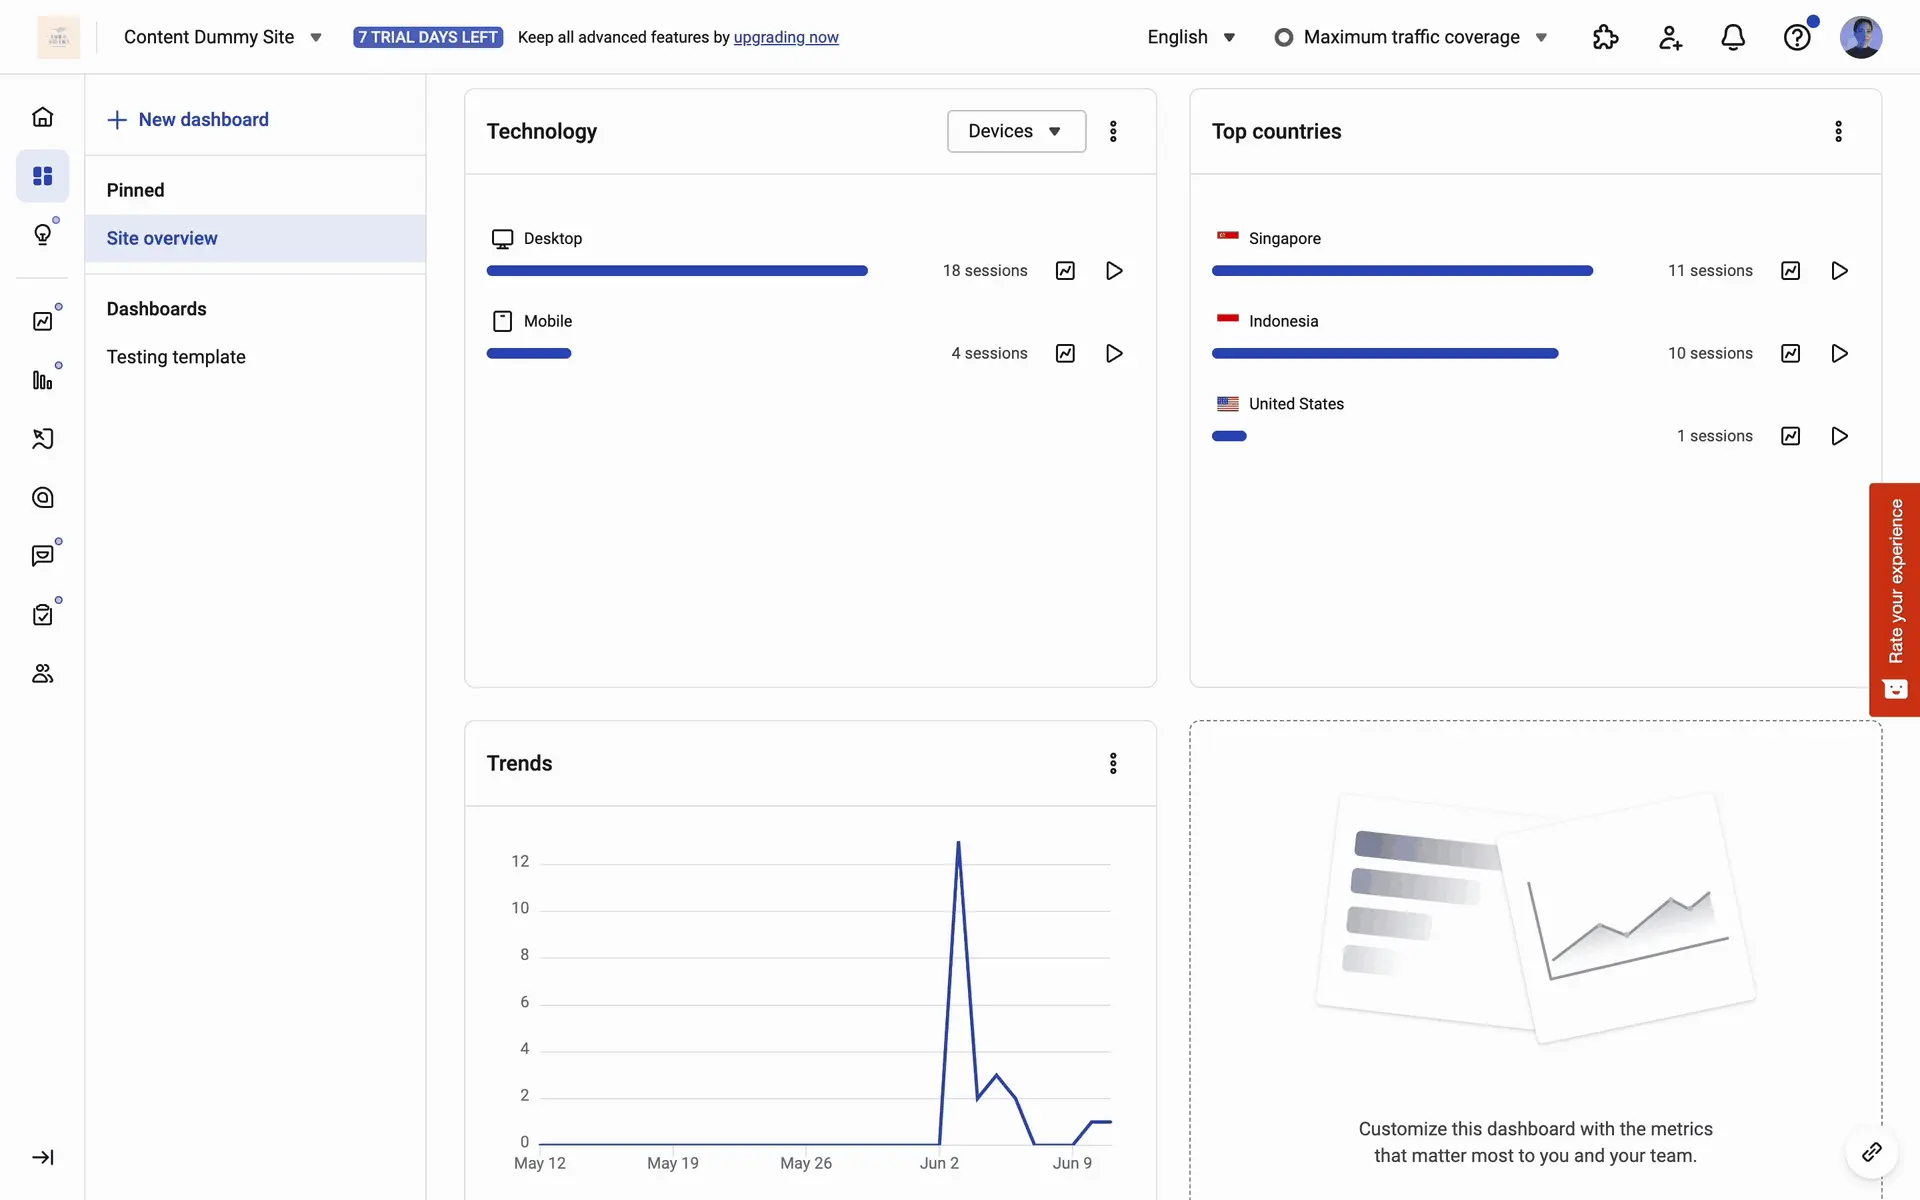Viewport: 1920px width, 1200px height.
Task: Open the Devices dropdown in Technology
Action: coord(1015,131)
